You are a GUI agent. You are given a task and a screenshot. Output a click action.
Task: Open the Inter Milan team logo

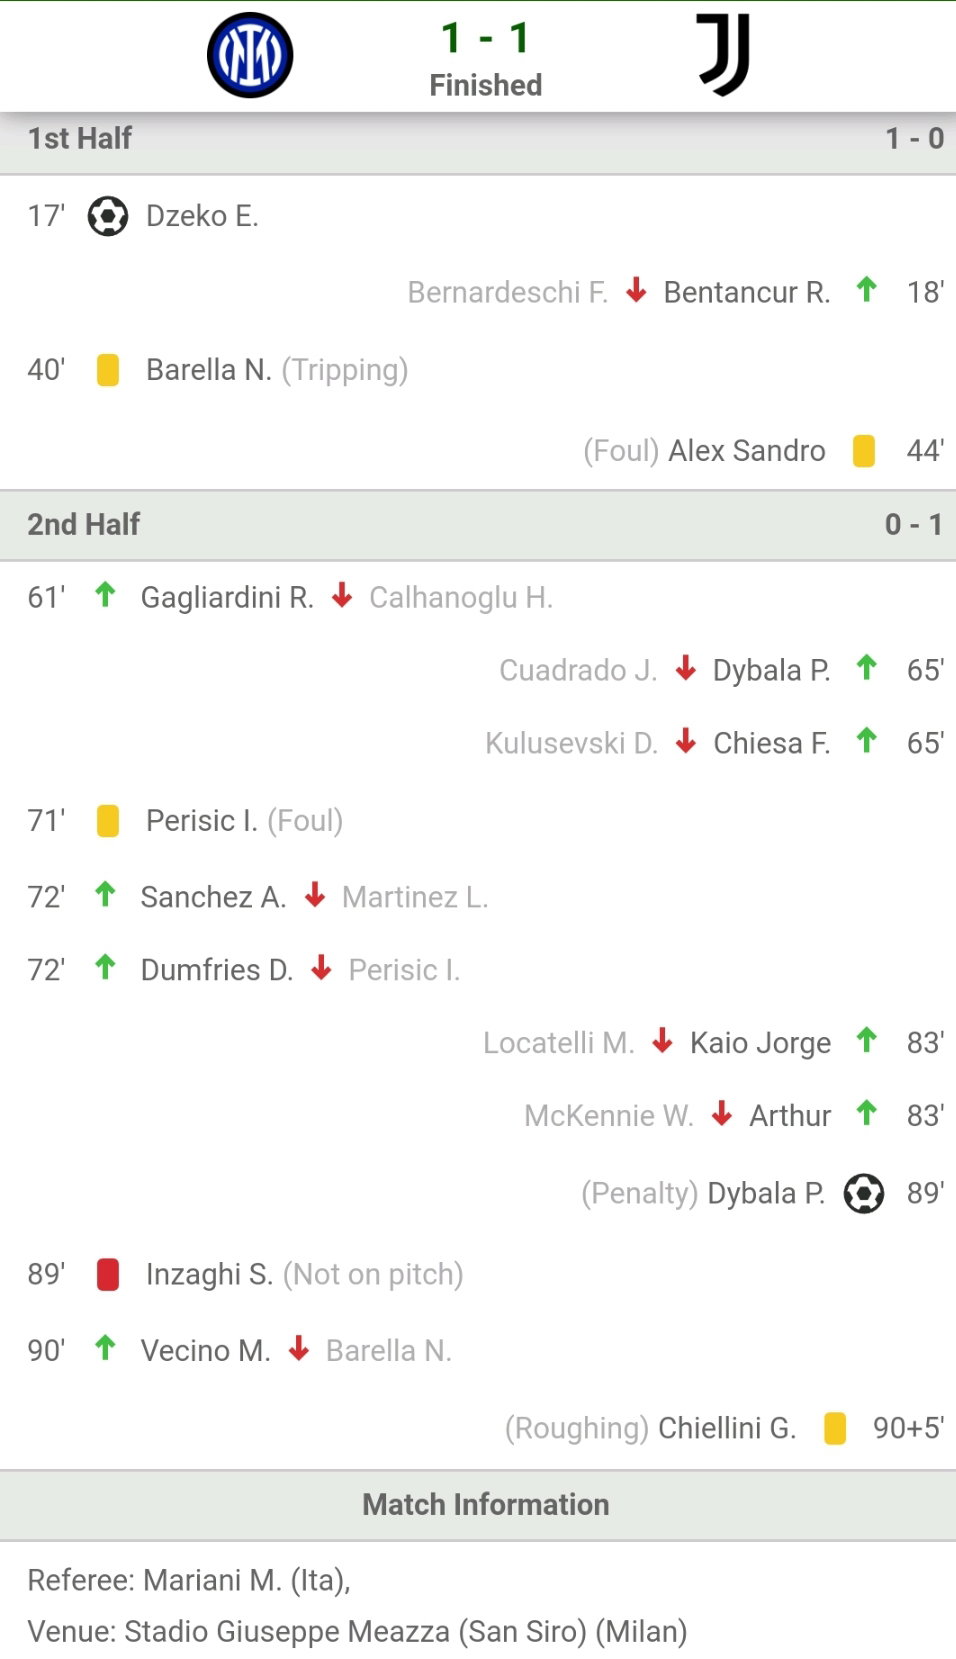250,55
